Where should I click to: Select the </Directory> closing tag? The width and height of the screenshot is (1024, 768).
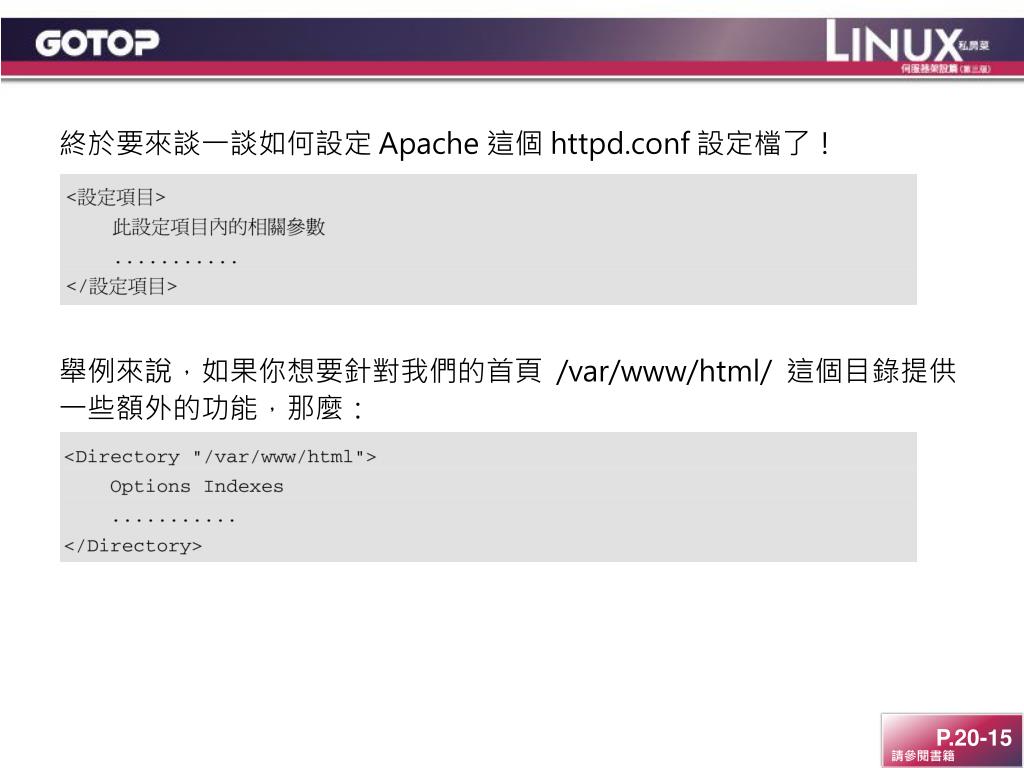pyautogui.click(x=133, y=546)
